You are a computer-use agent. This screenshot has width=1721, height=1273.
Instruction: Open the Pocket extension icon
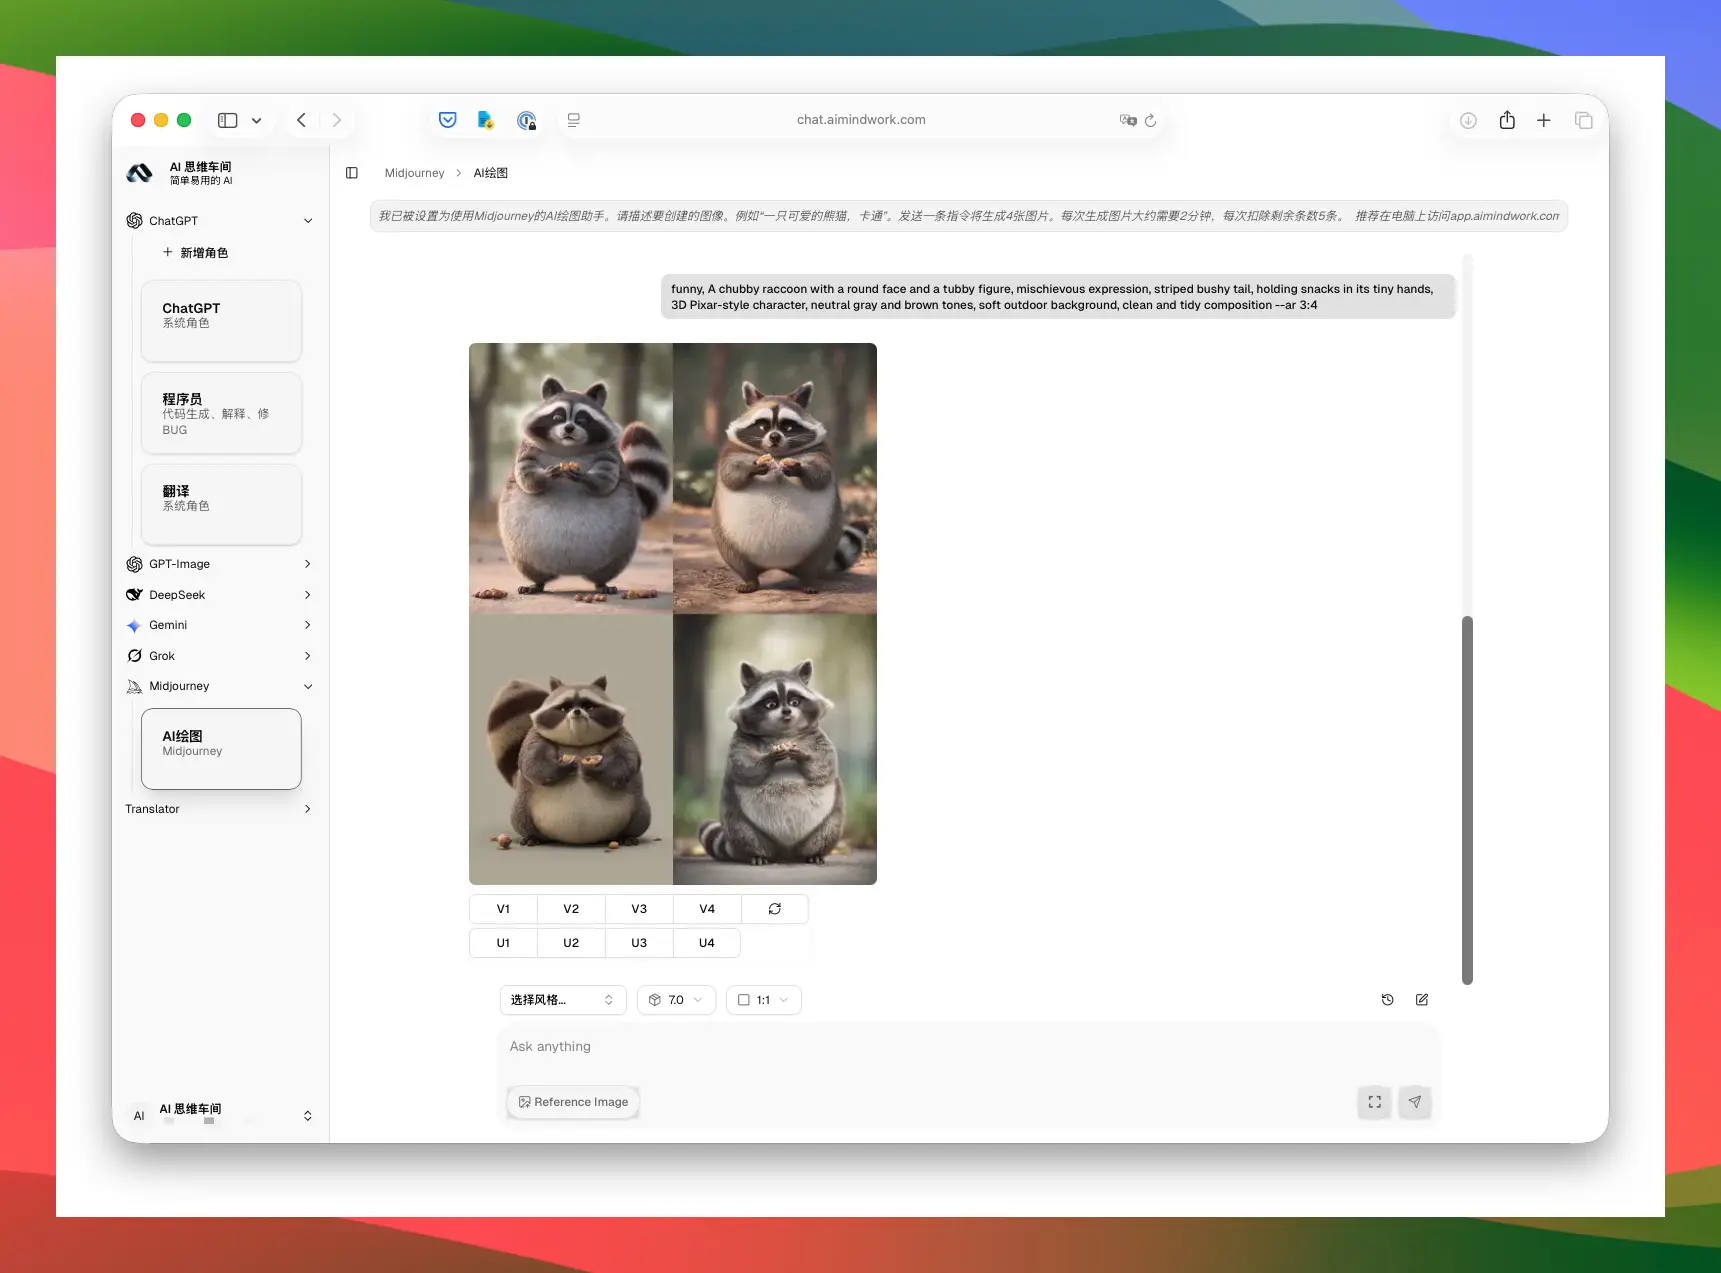point(448,120)
